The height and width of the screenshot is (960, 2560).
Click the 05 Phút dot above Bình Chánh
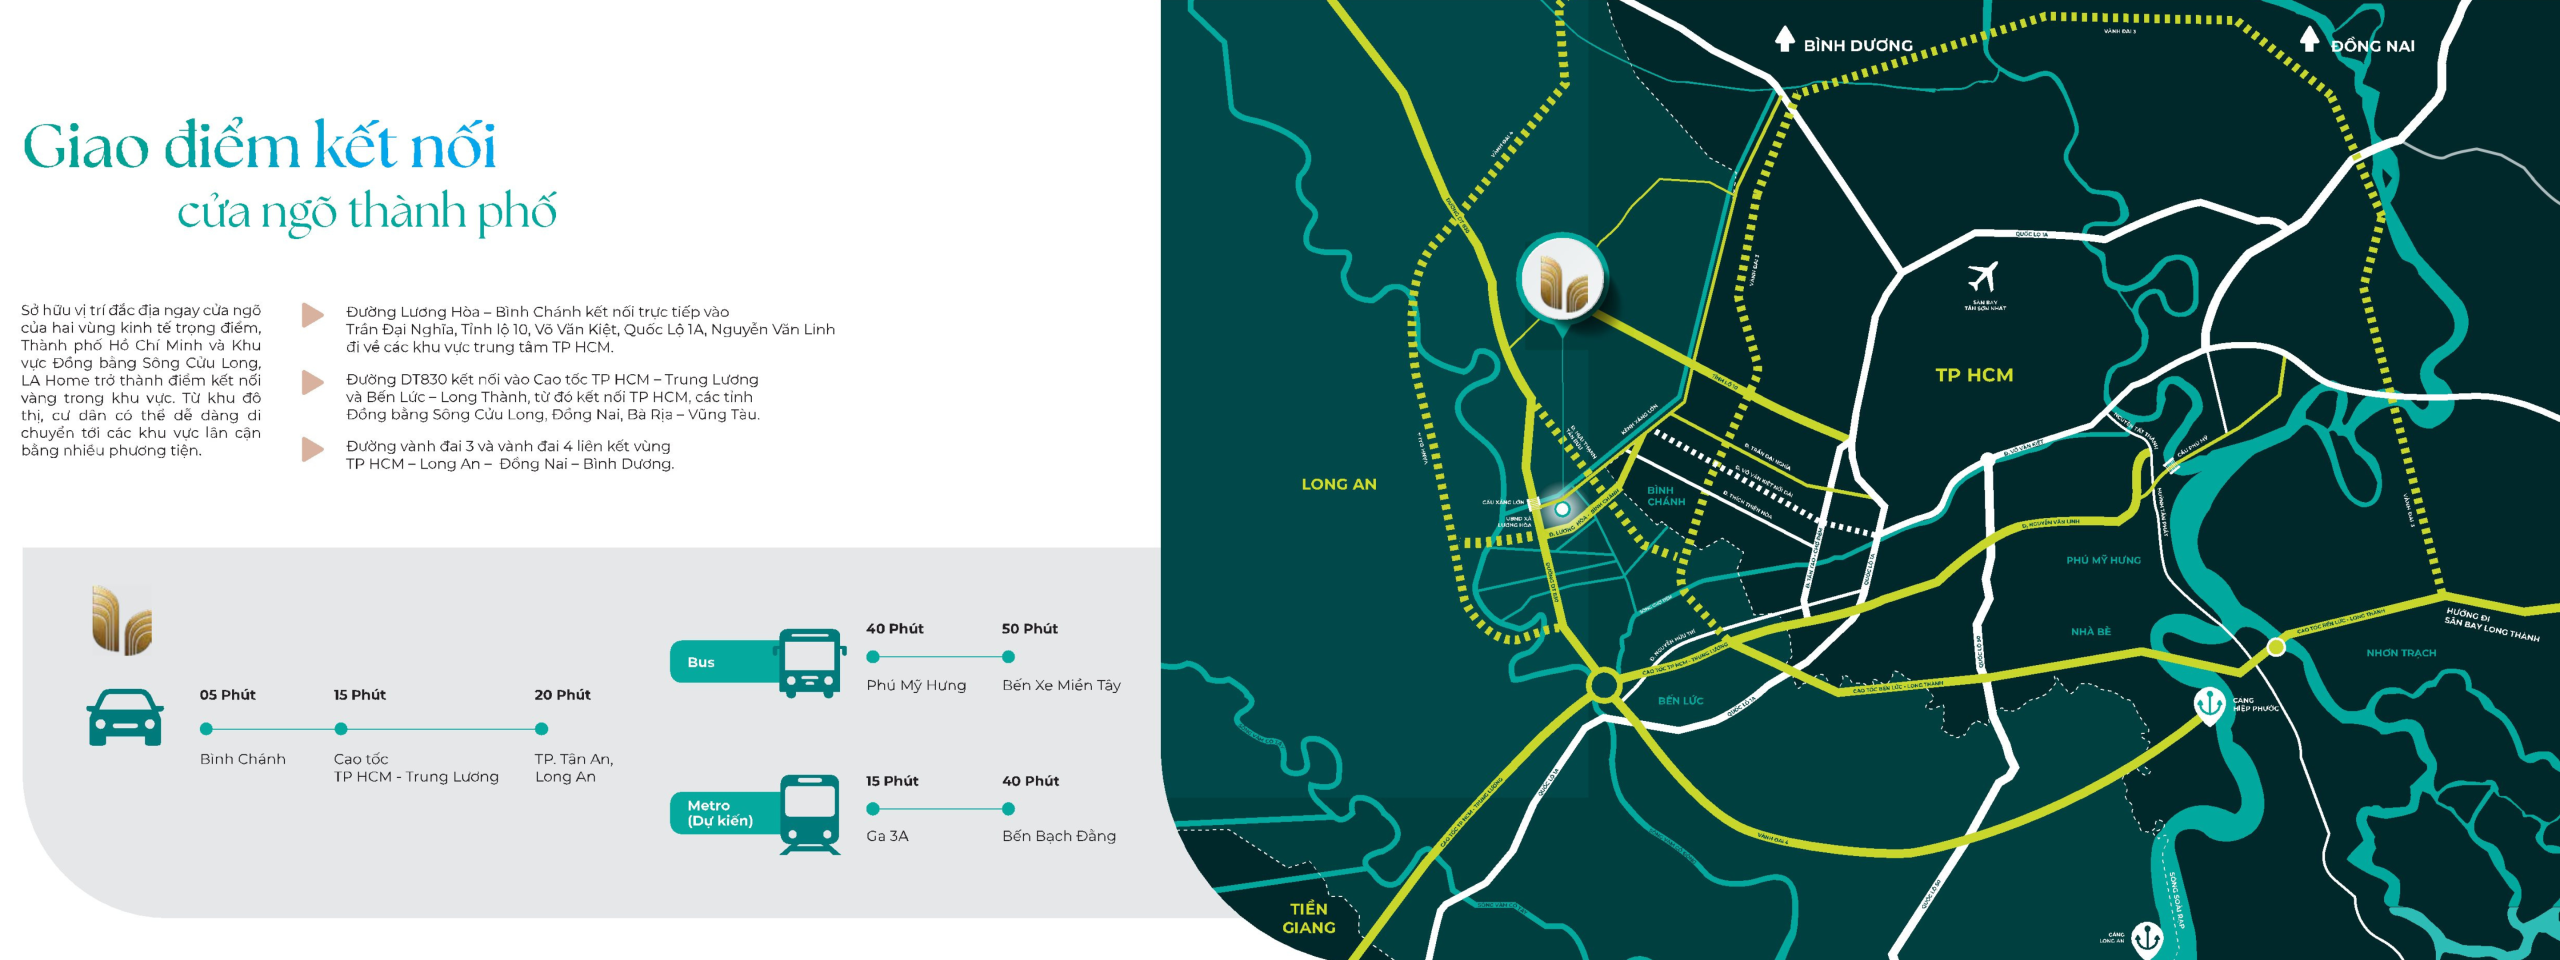[206, 729]
